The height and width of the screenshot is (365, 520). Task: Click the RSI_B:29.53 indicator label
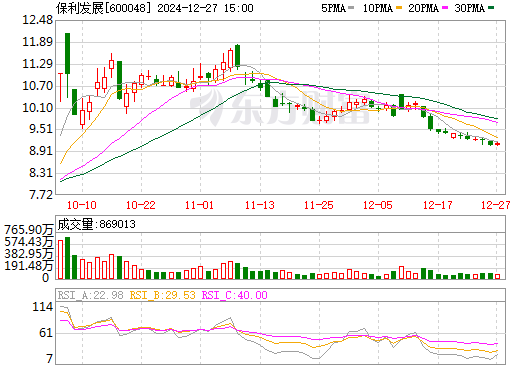point(162,295)
